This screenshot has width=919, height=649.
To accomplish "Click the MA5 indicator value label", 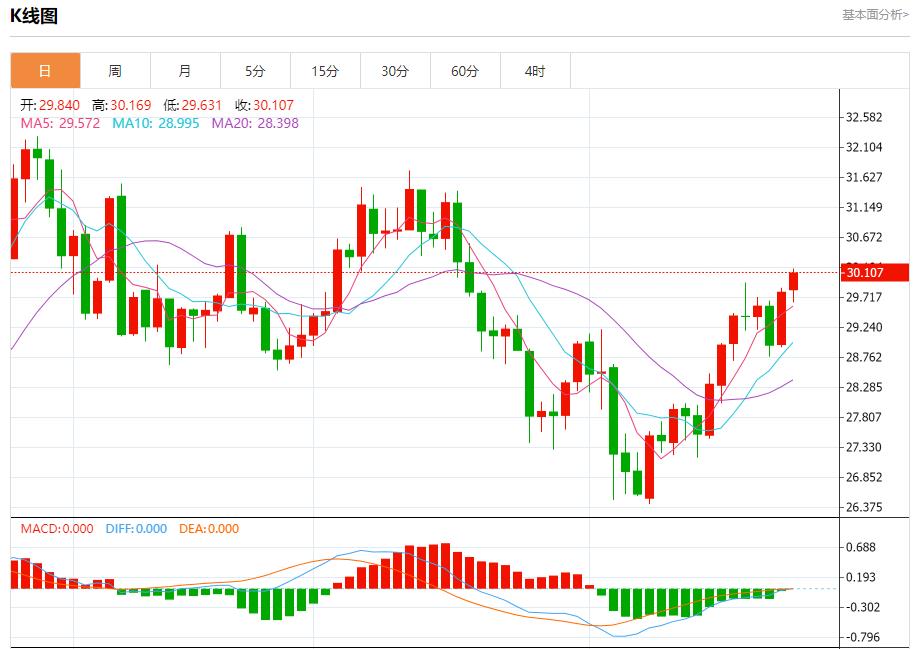I will pyautogui.click(x=60, y=123).
